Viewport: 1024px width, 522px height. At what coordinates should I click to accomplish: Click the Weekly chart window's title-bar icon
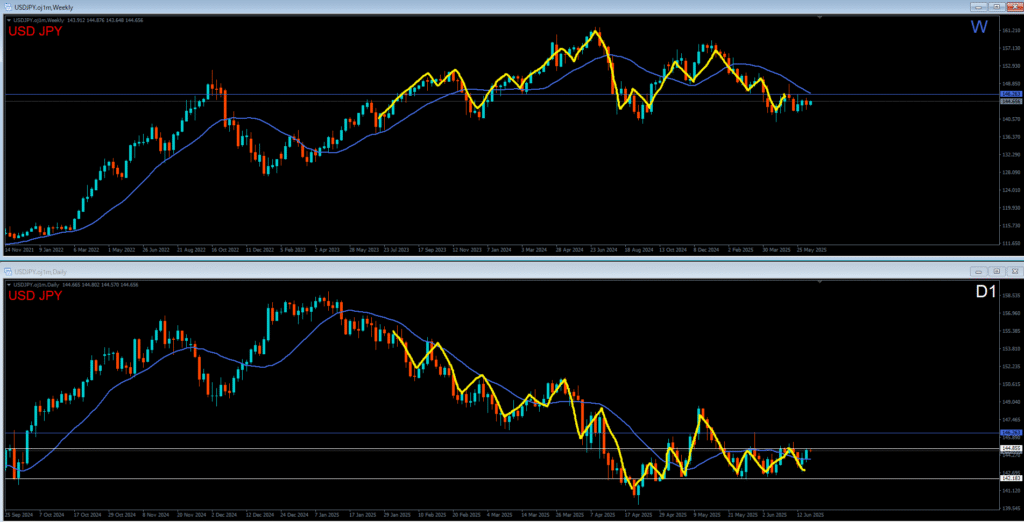pos(8,7)
